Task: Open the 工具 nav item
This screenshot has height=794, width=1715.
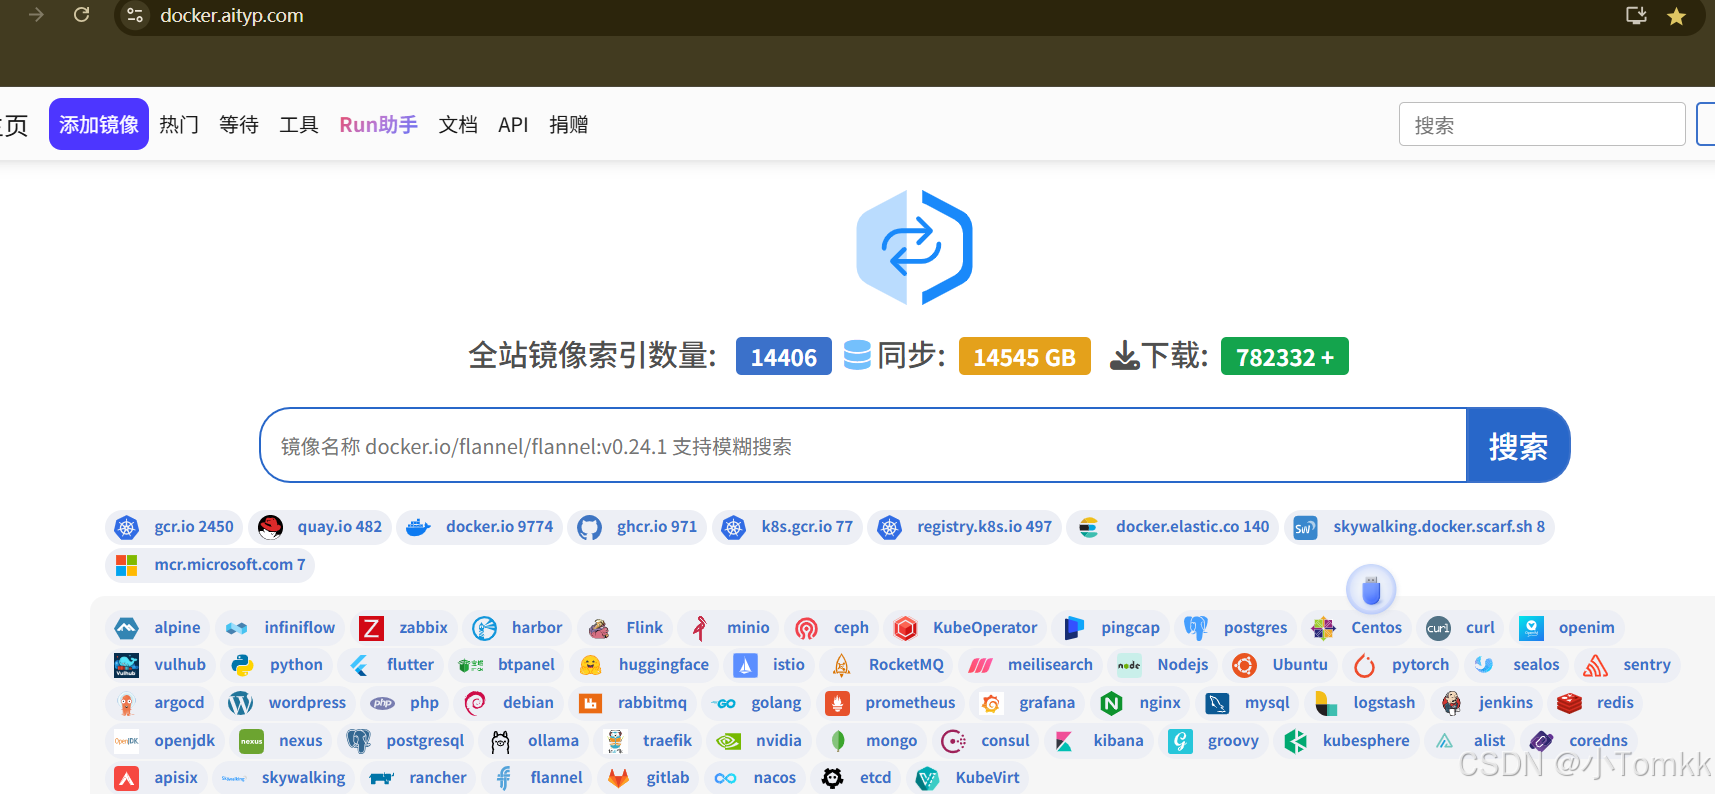Action: point(299,124)
